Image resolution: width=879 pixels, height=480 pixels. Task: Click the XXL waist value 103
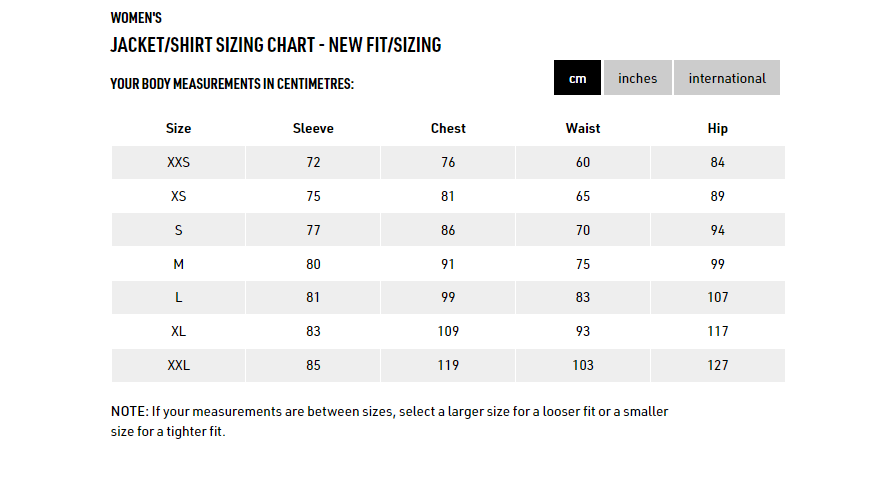click(x=582, y=366)
